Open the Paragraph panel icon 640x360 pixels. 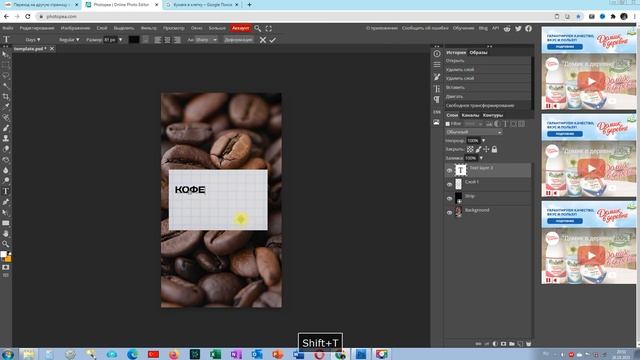pyautogui.click(x=437, y=100)
